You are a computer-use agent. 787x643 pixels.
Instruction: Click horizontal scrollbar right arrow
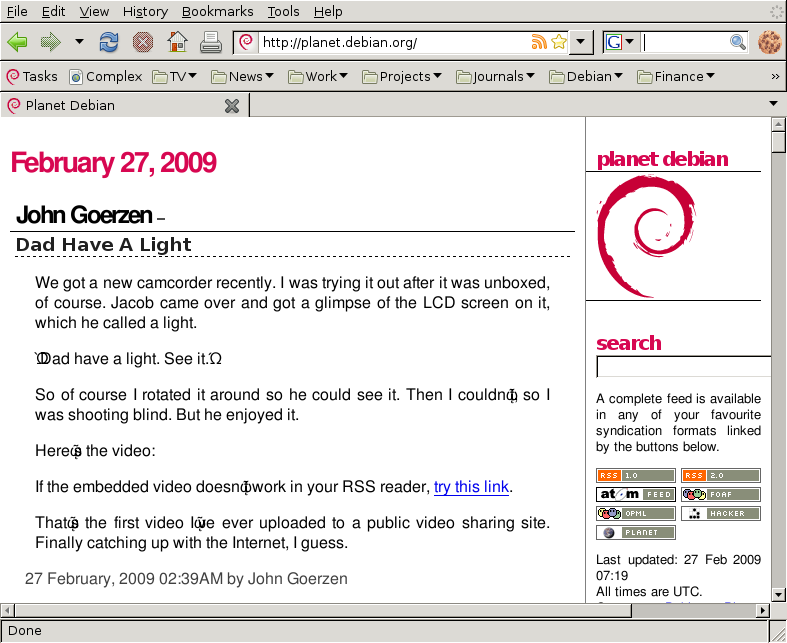(x=763, y=610)
